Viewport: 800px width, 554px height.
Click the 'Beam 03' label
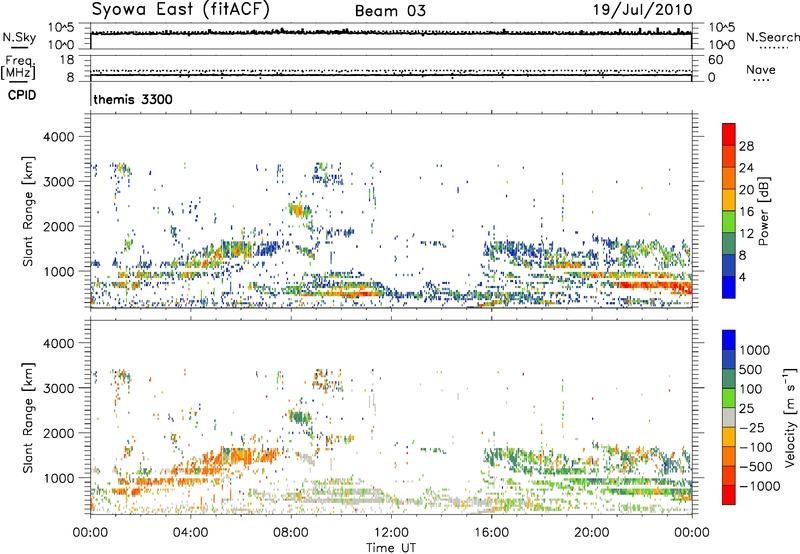point(390,11)
